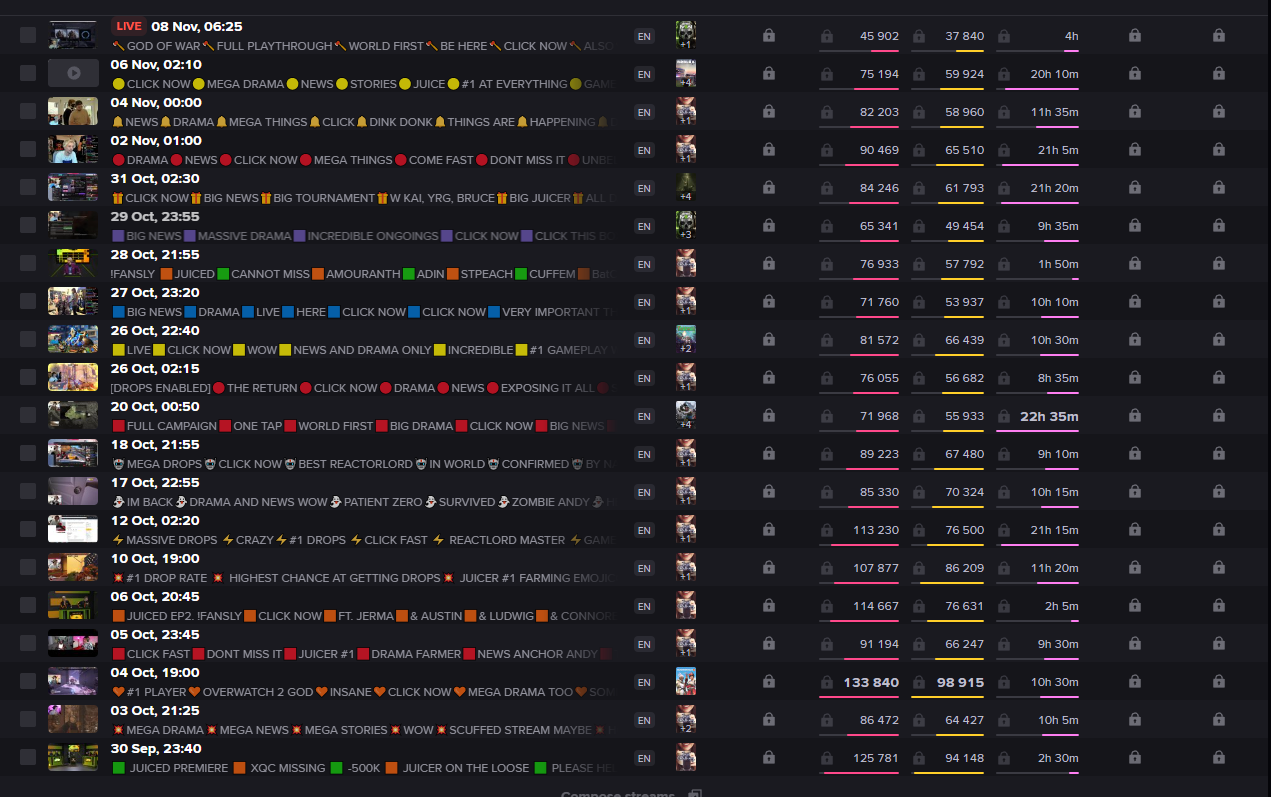Screen dimensions: 1271x797
Task: Click the title starting with '[DROPS ENABLED] THE RETURN'
Action: click(364, 388)
